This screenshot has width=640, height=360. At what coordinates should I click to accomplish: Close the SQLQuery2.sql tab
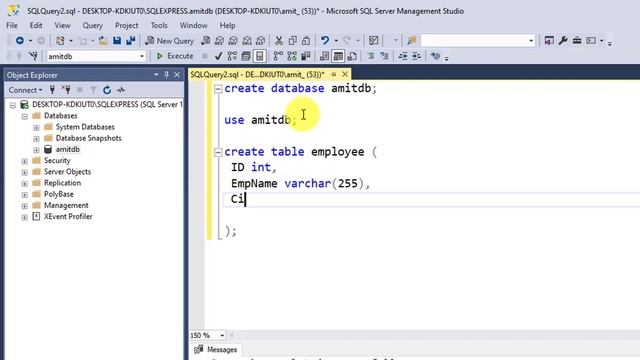click(x=345, y=74)
